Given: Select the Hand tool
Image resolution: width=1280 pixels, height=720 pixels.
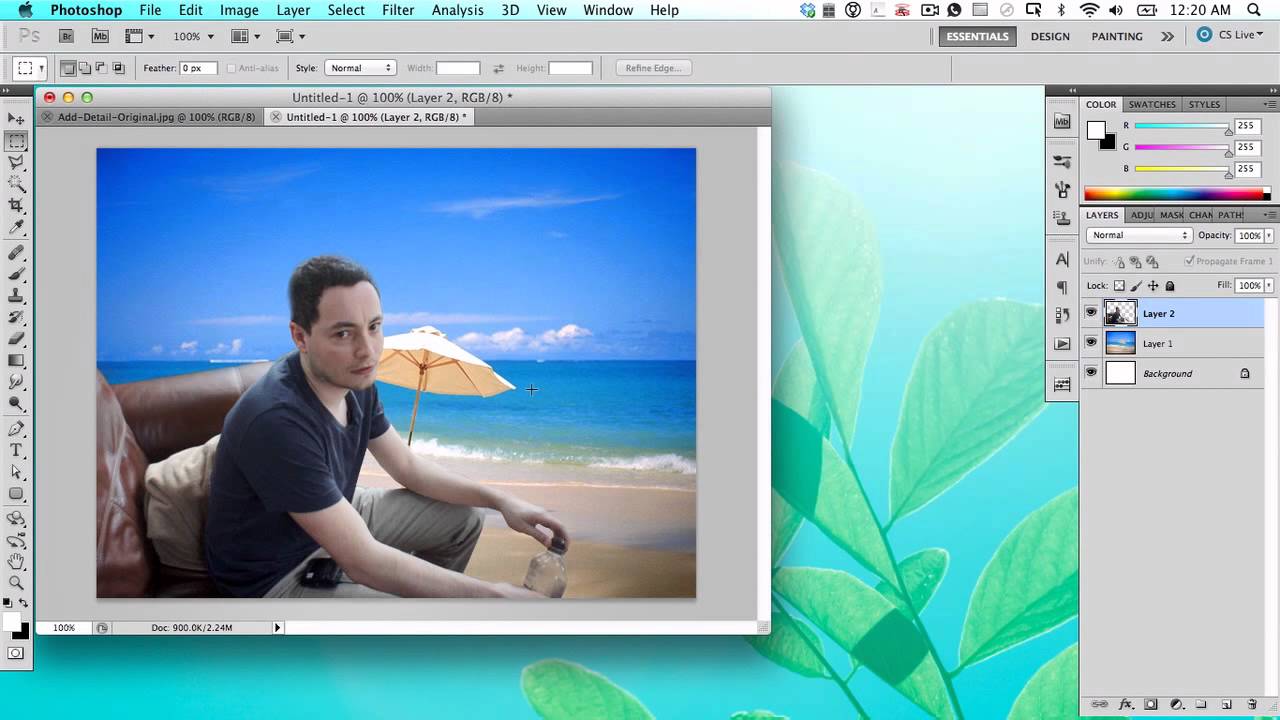Looking at the screenshot, I should pos(16,562).
